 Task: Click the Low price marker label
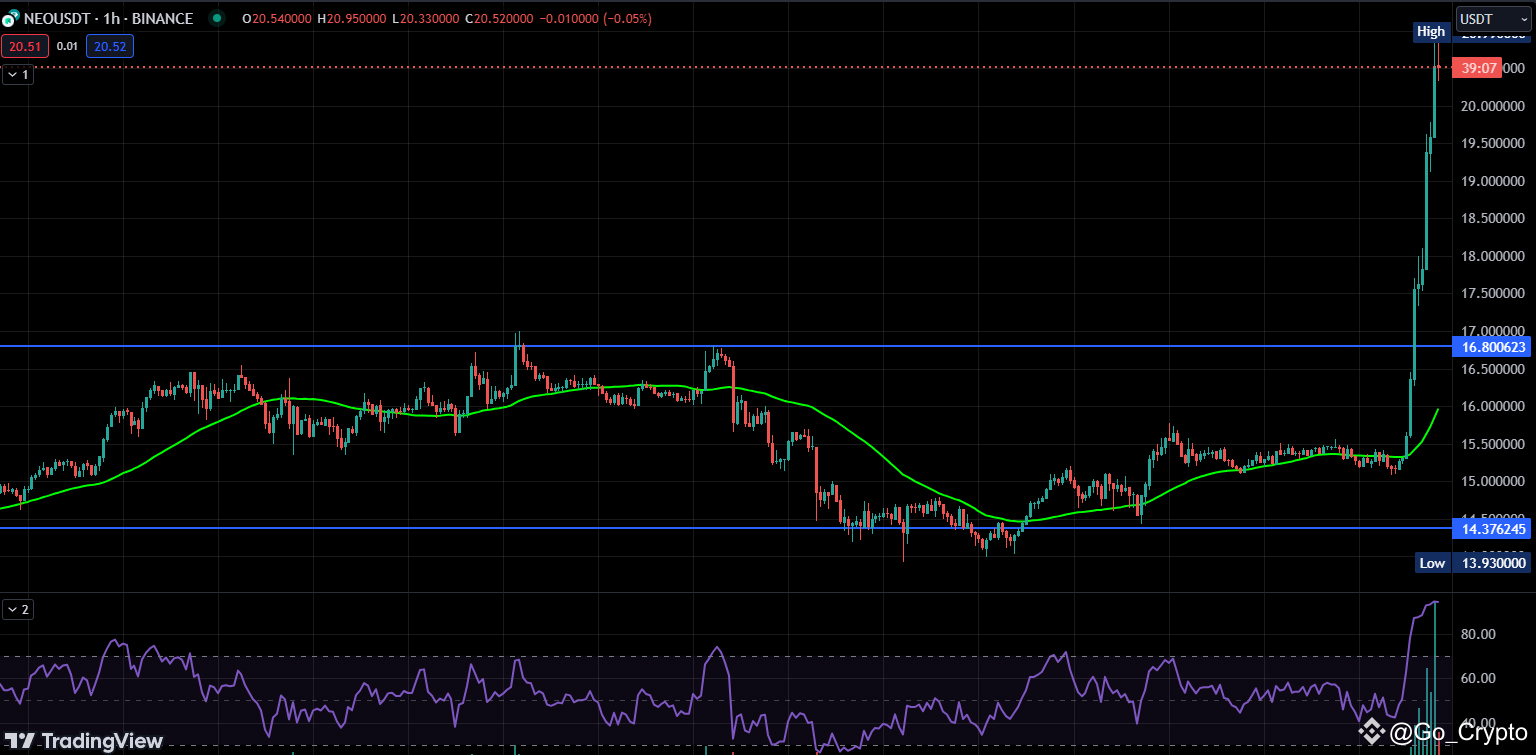click(x=1432, y=563)
